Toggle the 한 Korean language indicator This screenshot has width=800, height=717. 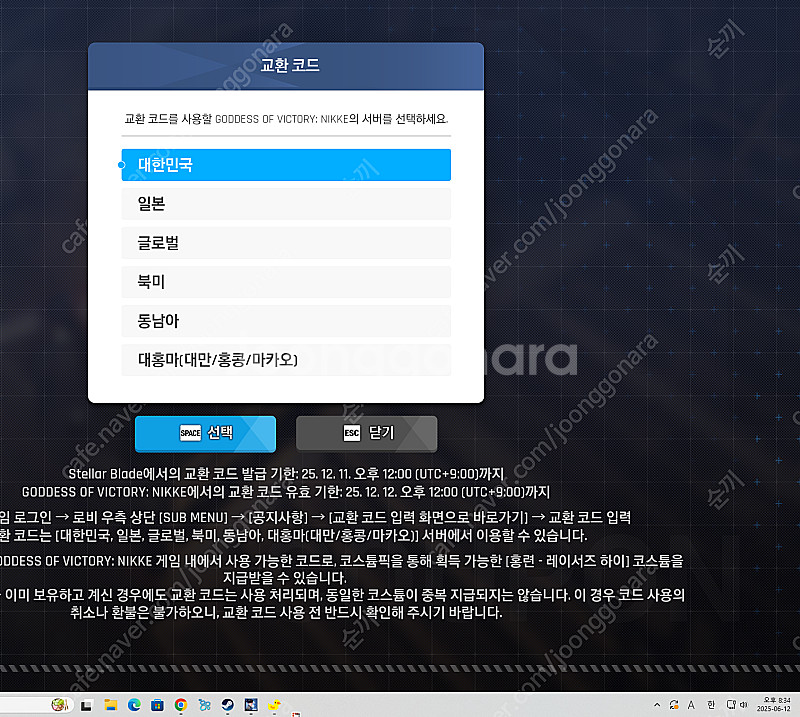click(711, 705)
